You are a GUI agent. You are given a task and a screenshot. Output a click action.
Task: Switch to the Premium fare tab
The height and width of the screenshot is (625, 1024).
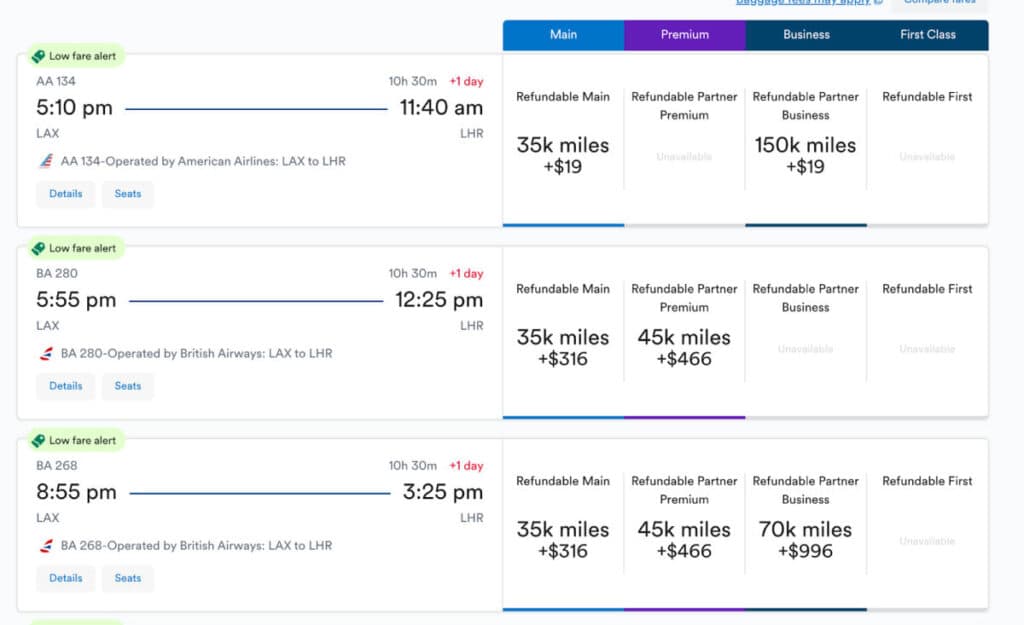[685, 35]
